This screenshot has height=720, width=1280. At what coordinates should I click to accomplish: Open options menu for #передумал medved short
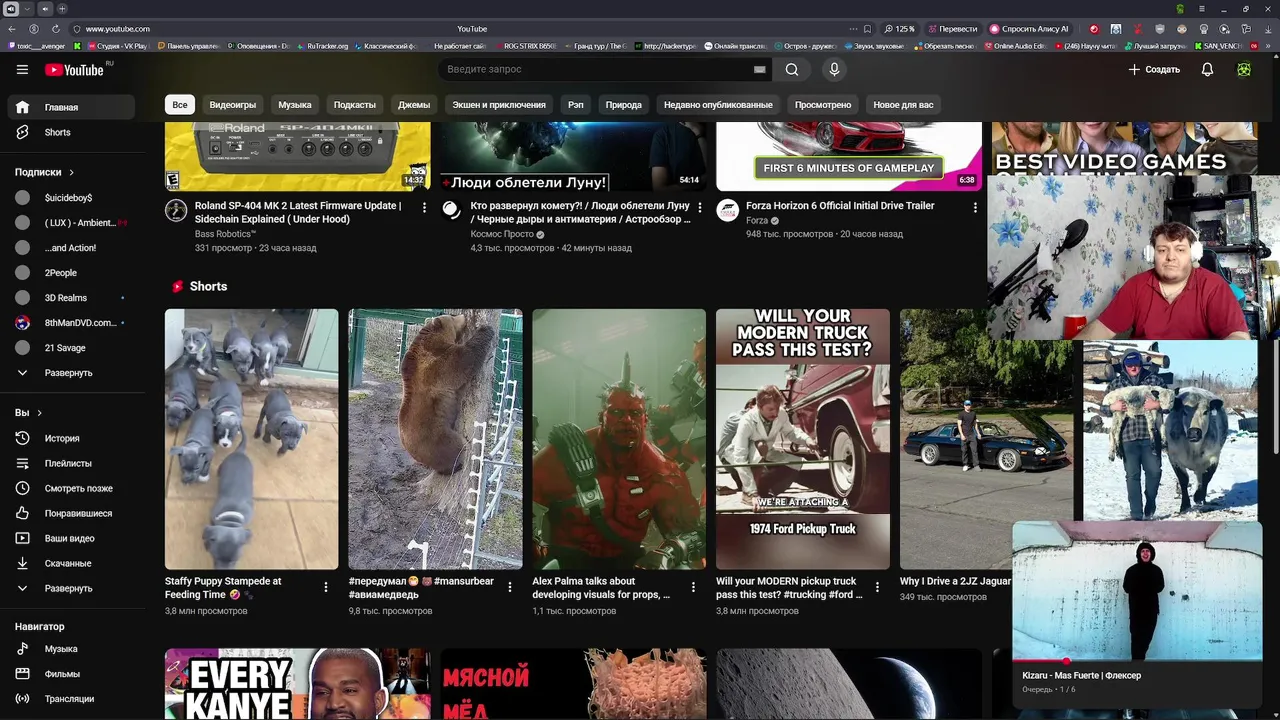509,587
